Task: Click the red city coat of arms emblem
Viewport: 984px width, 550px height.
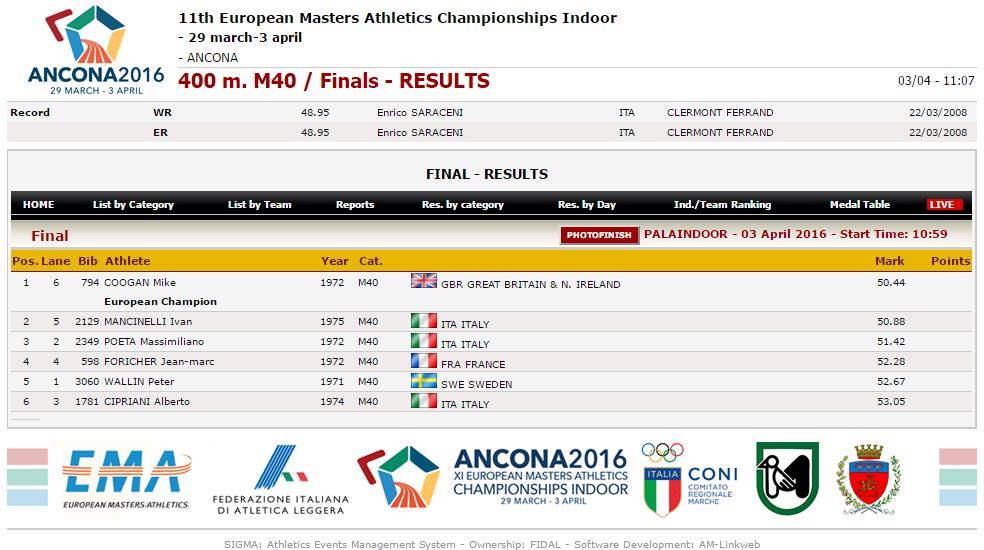Action: tap(869, 480)
